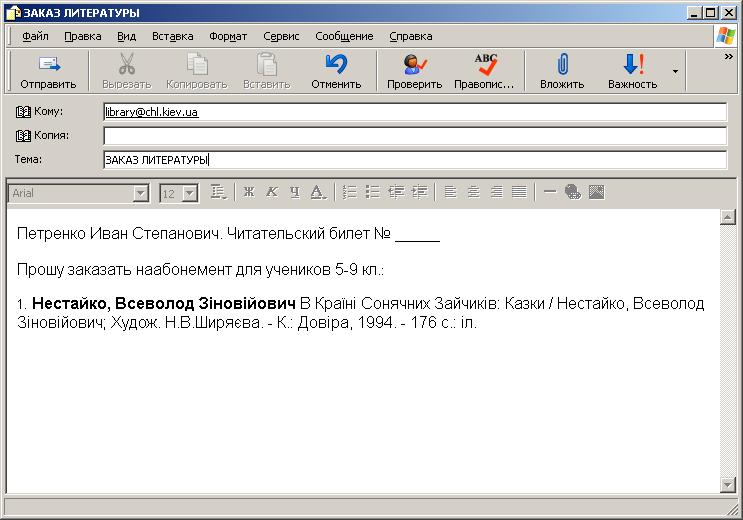Click the window title bar icon
Screen dimensions: 743x520
point(14,13)
